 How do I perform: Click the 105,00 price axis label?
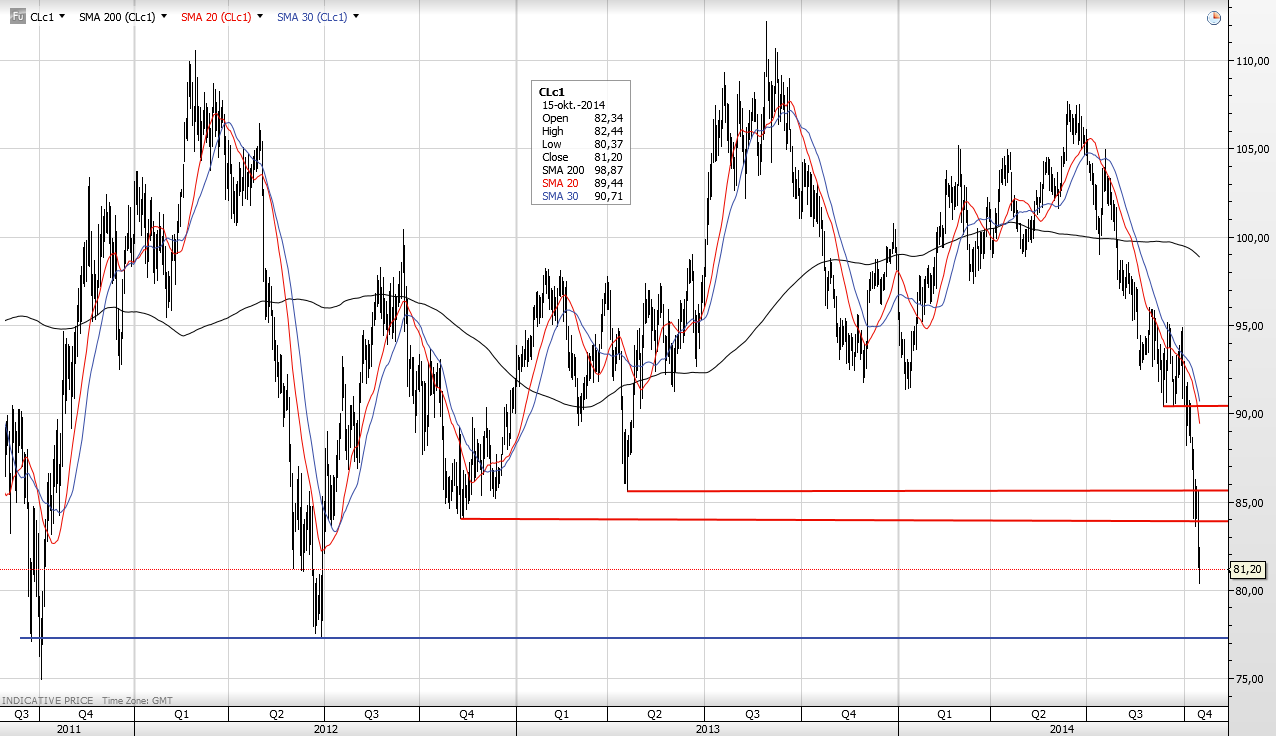(x=1252, y=149)
